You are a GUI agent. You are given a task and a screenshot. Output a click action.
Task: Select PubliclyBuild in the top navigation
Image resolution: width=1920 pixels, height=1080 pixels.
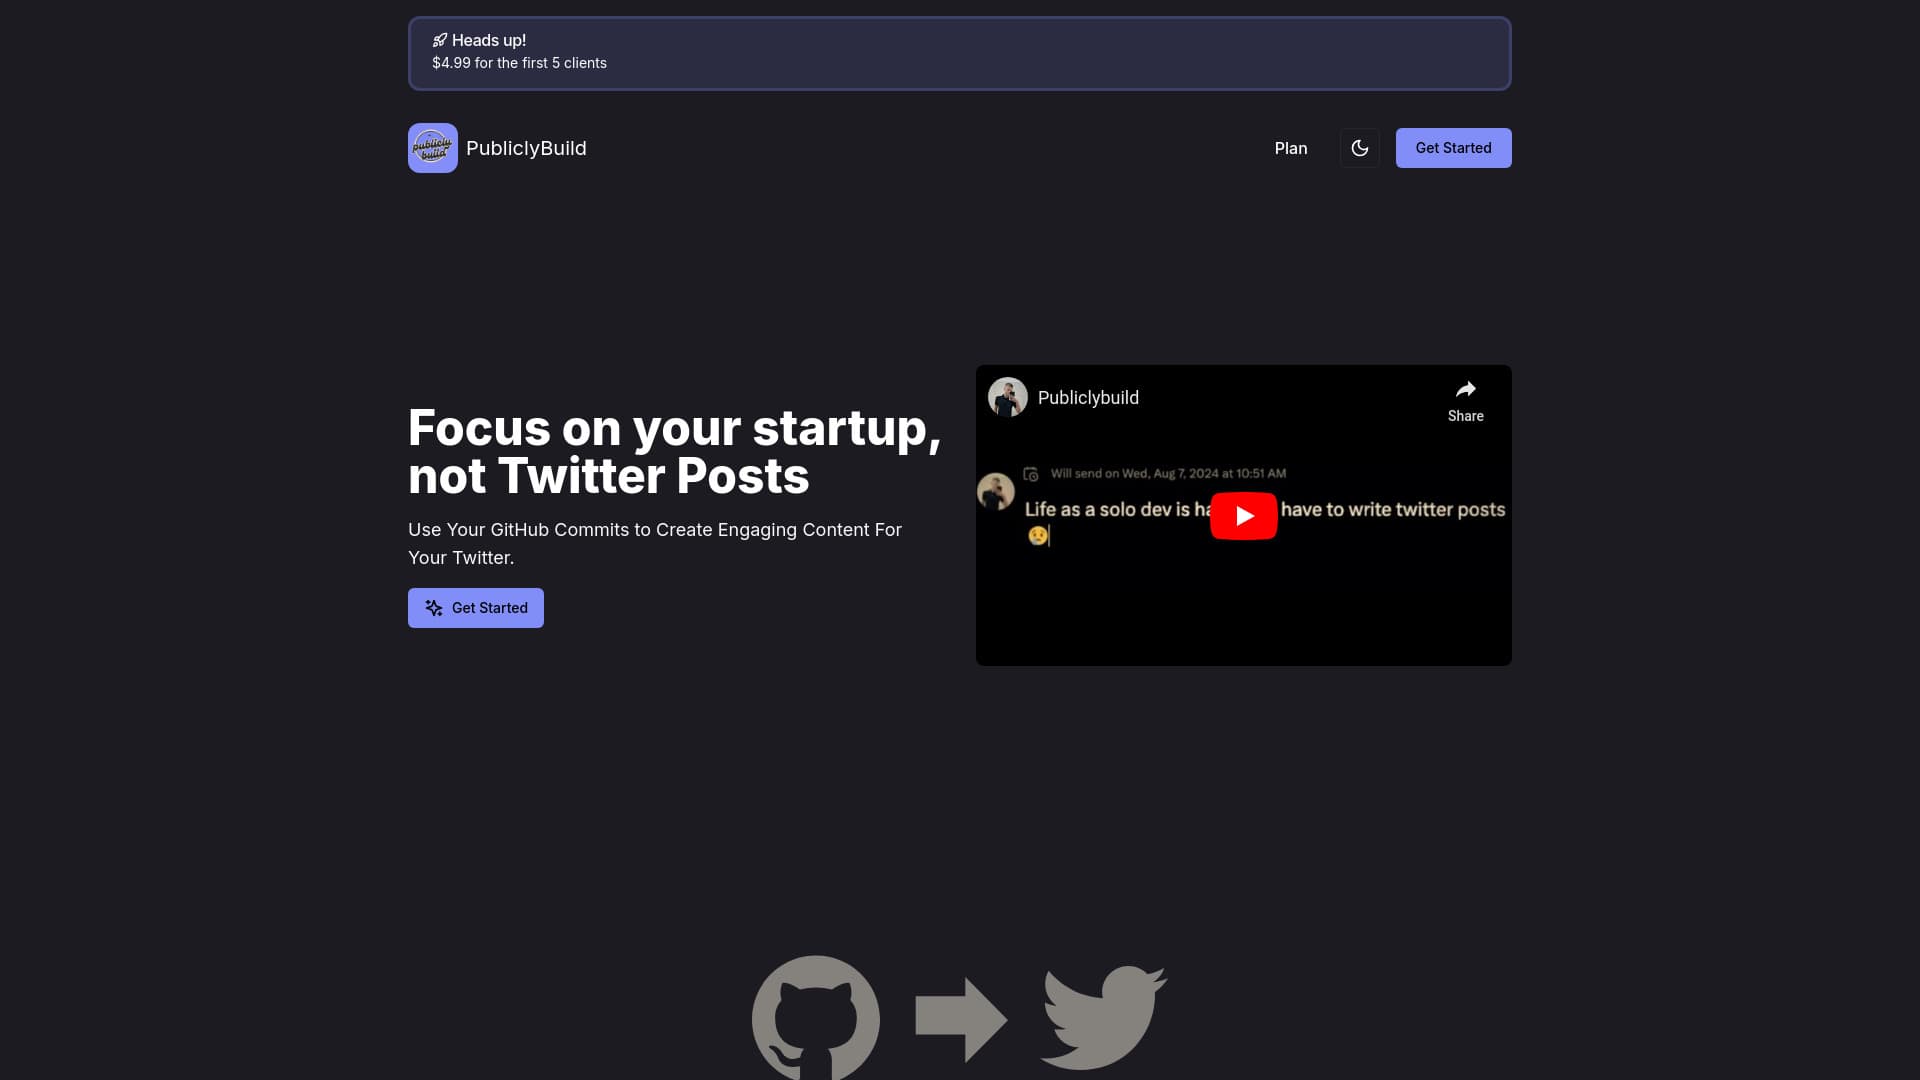pyautogui.click(x=526, y=147)
